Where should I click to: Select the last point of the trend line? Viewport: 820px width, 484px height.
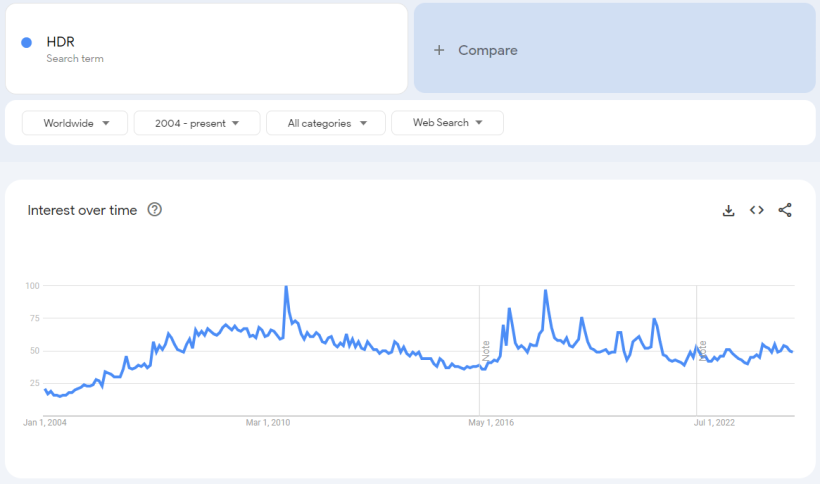point(792,351)
